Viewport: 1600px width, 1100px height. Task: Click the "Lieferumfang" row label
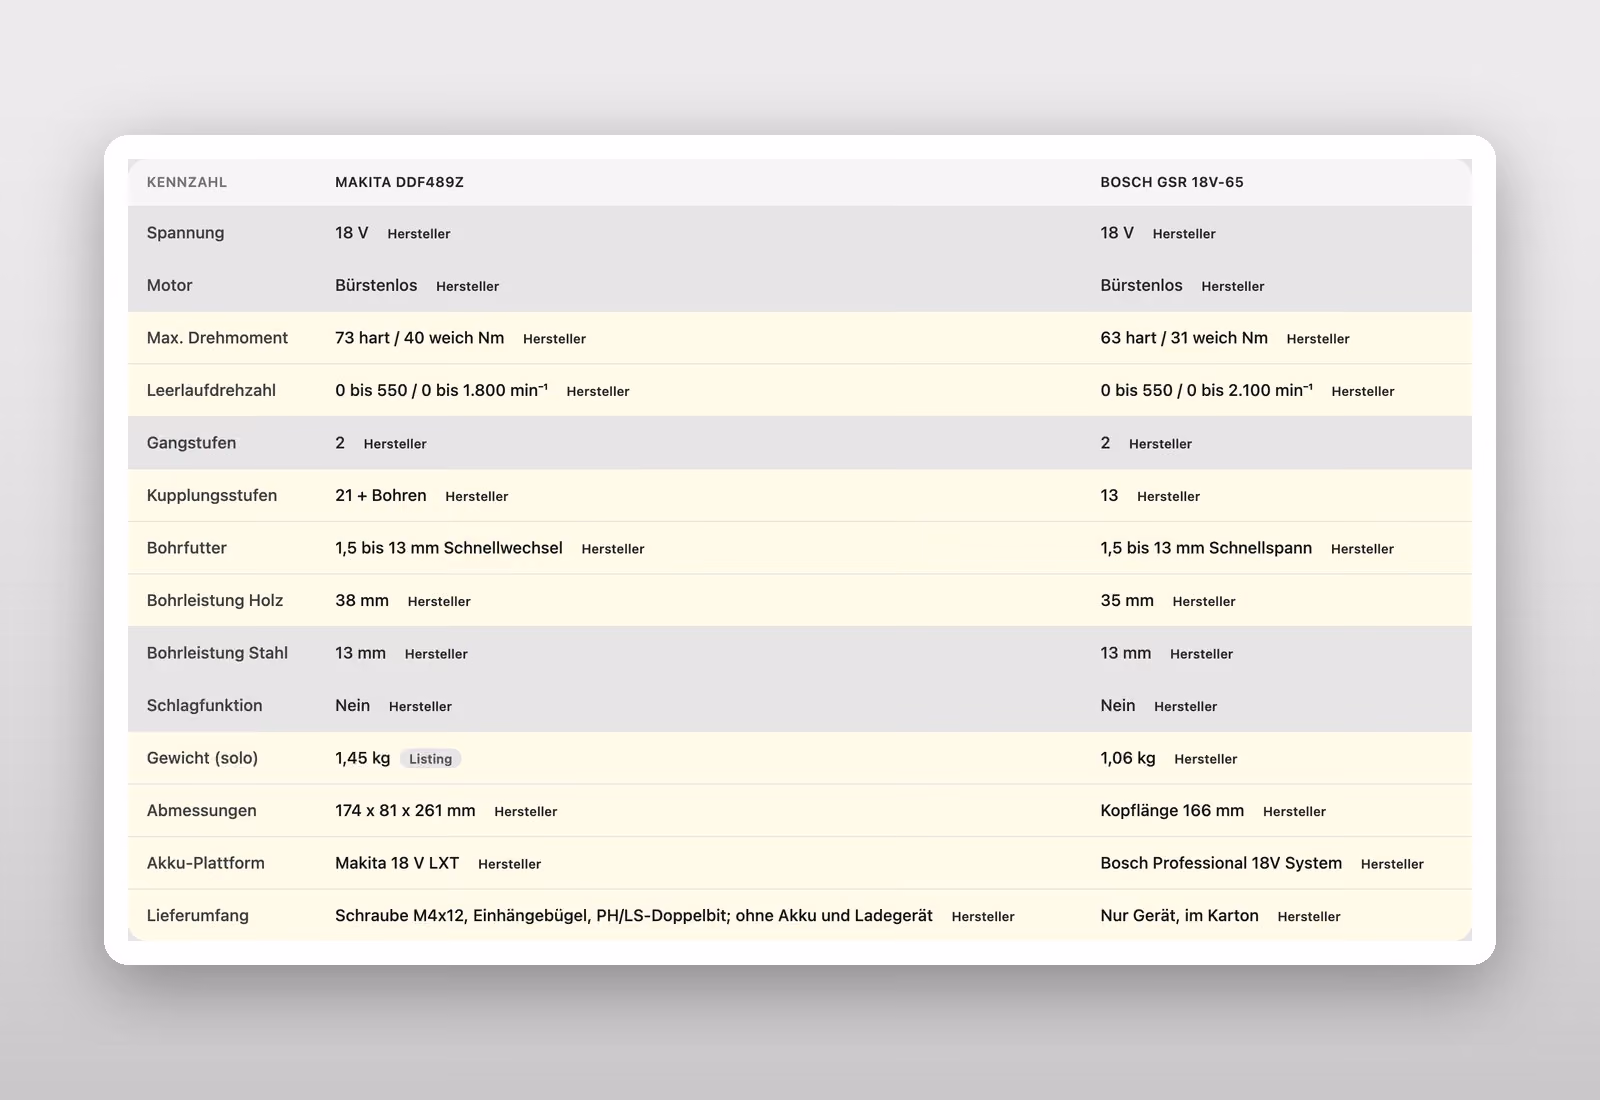pyautogui.click(x=198, y=915)
